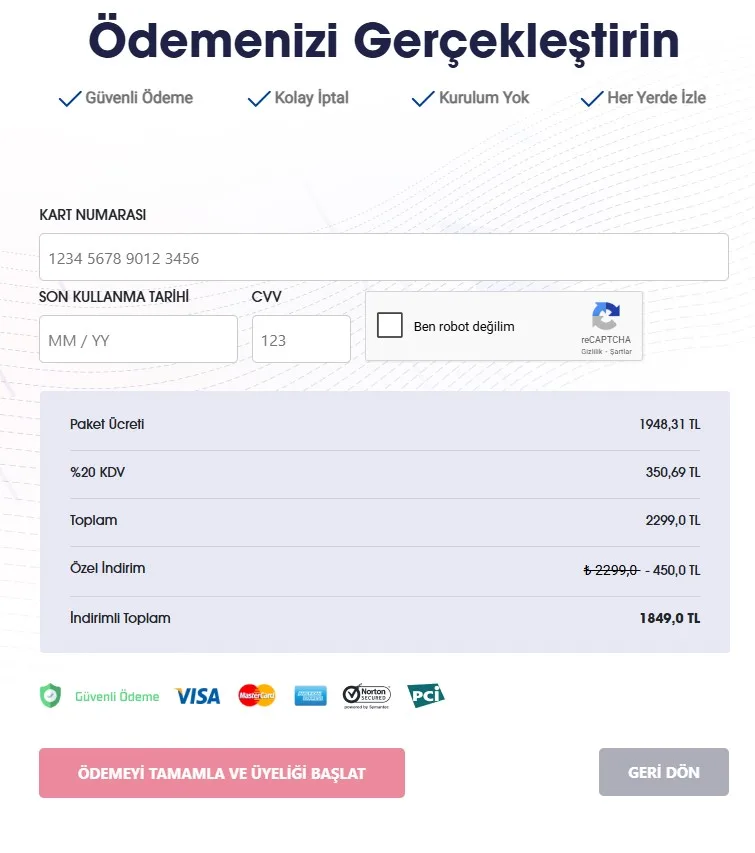
Task: Open the reCAPTCHA Şartlar link
Action: point(621,352)
